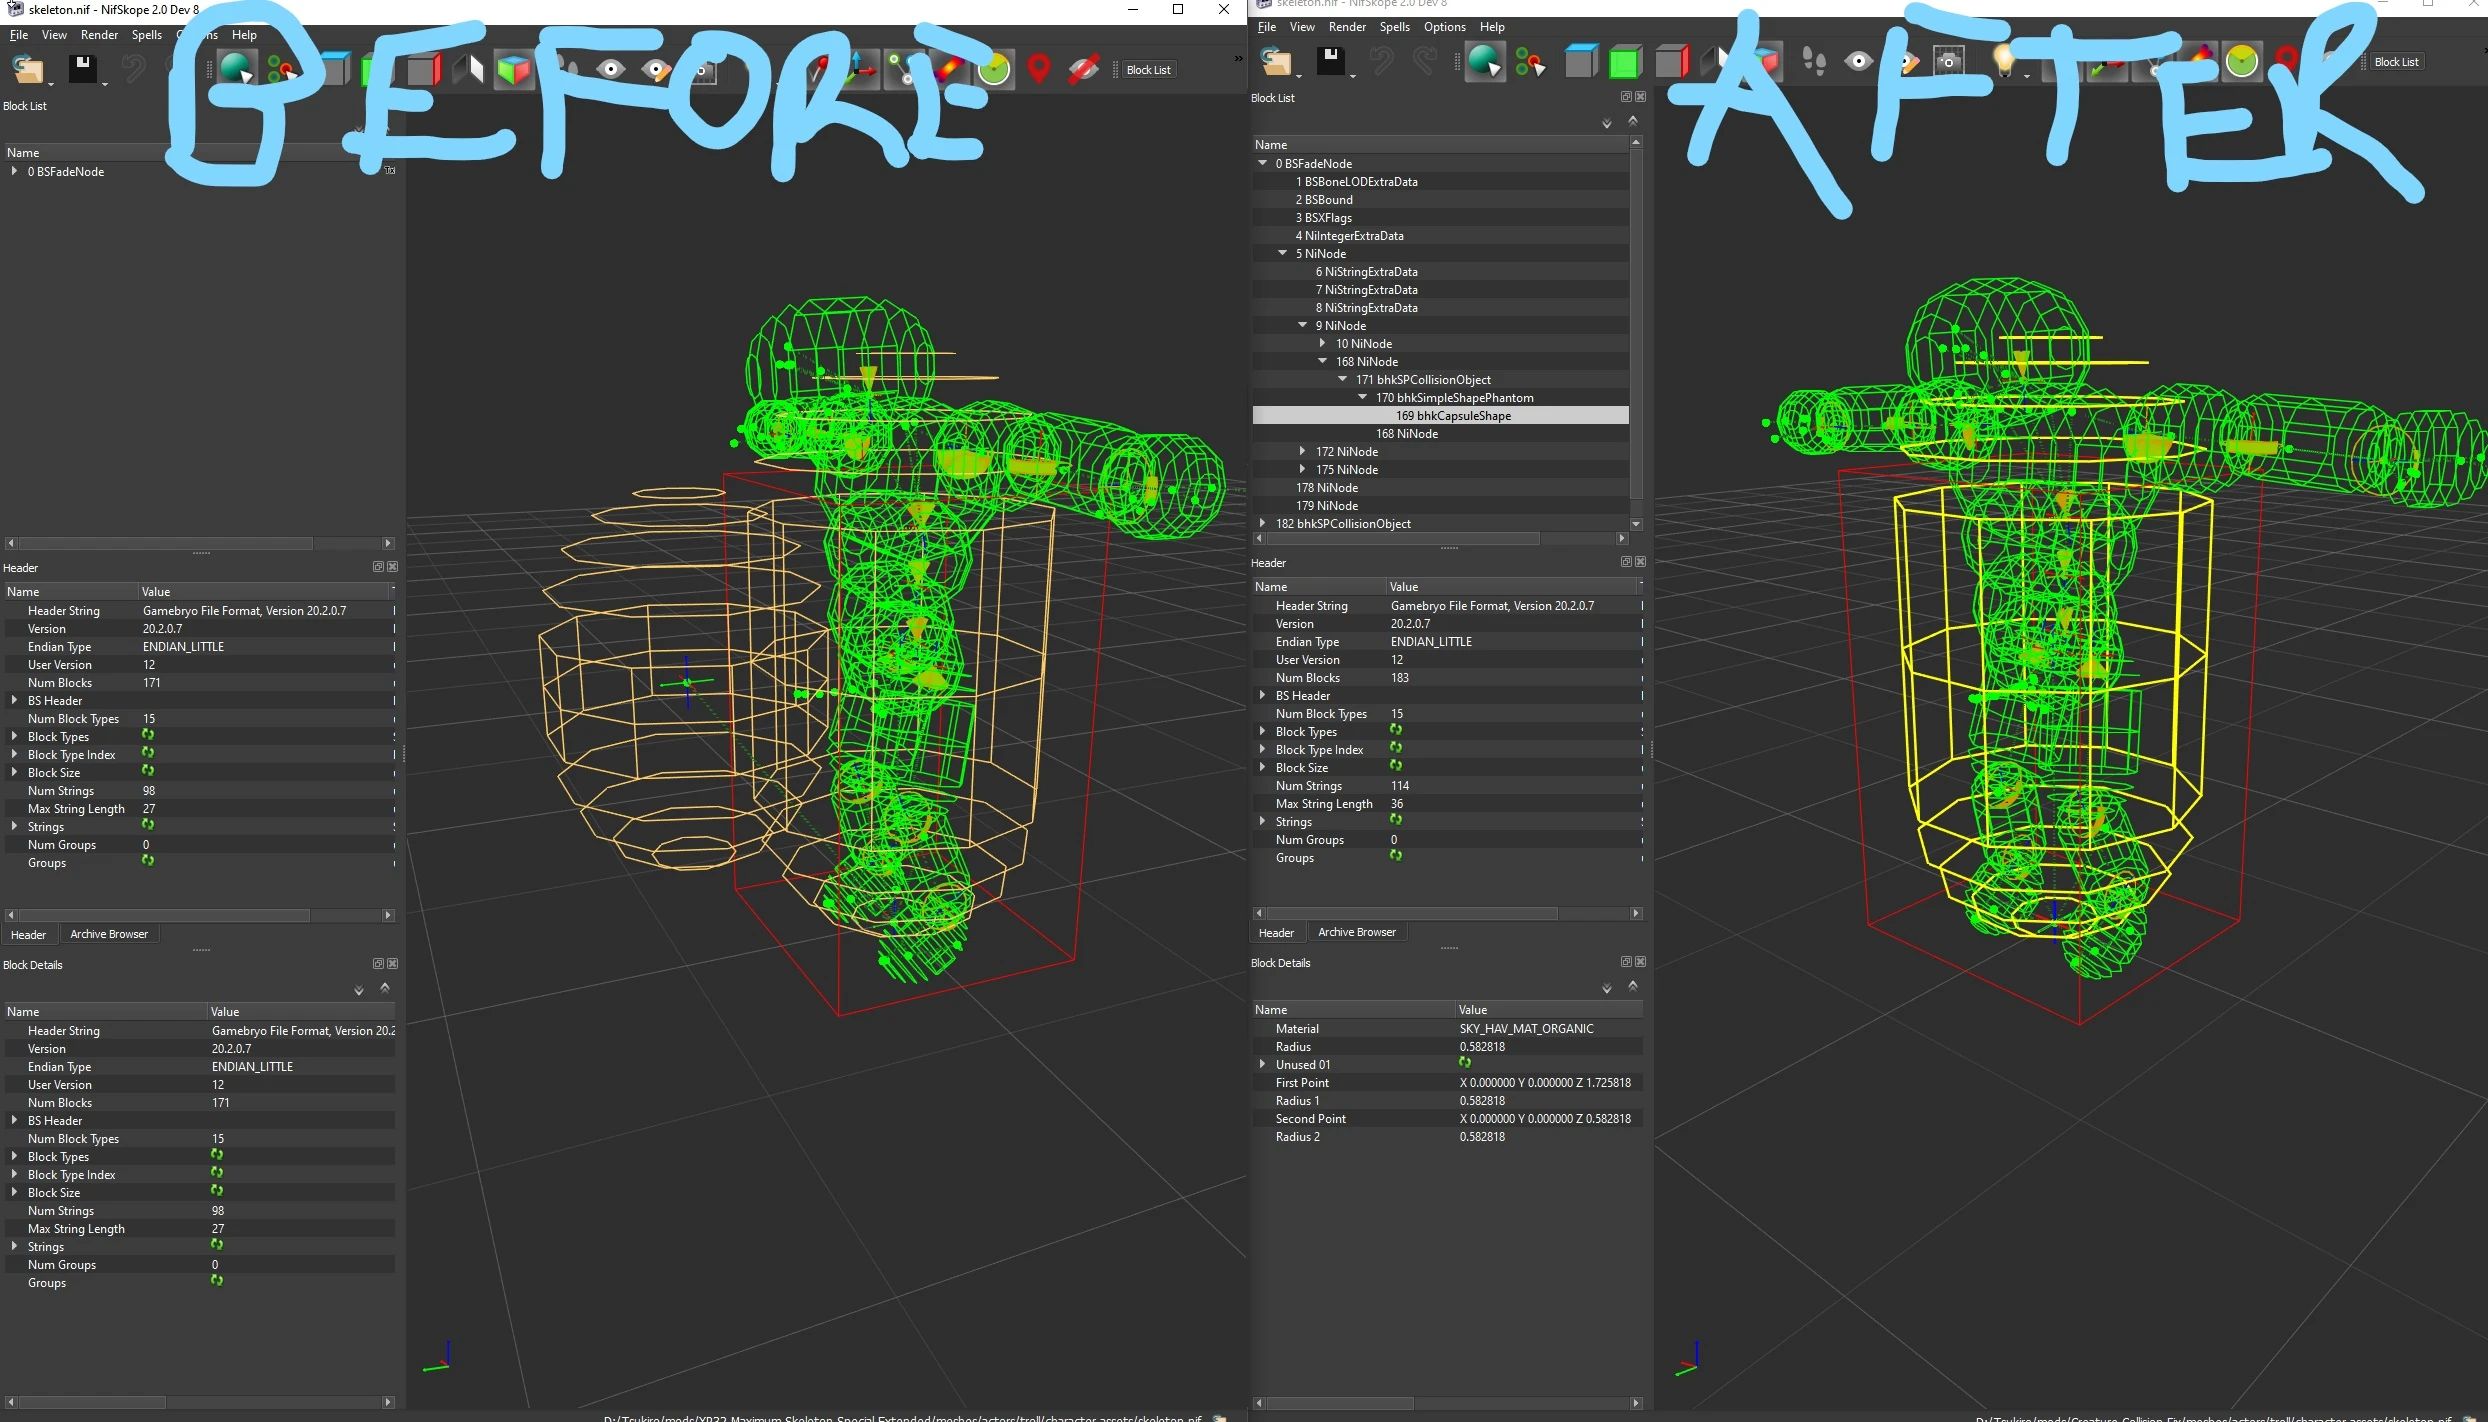The width and height of the screenshot is (2488, 1422).
Task: Collapse 170 bhkSimpleShapePhantom tree node
Action: (x=1362, y=398)
